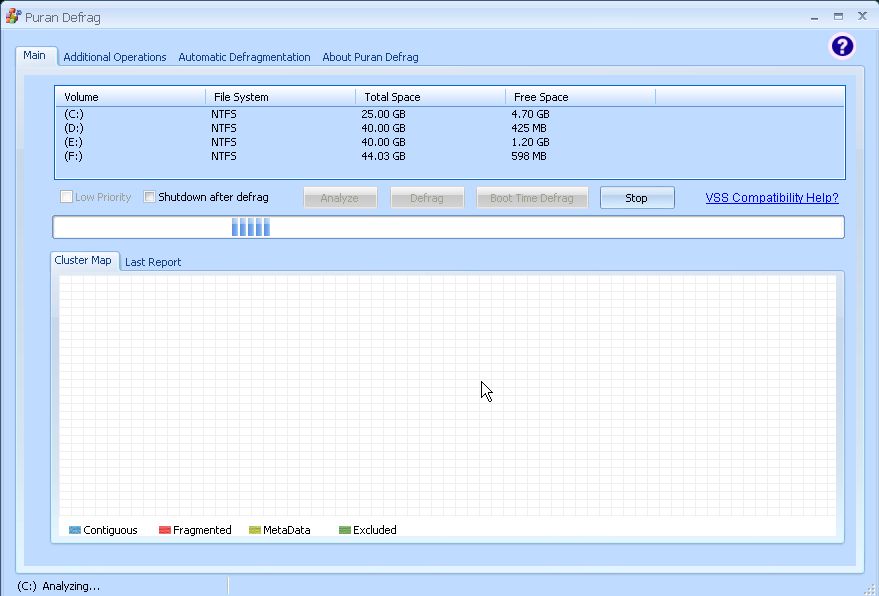Viewport: 879px width, 596px height.
Task: Select the Cluster Map tab
Action: click(83, 260)
